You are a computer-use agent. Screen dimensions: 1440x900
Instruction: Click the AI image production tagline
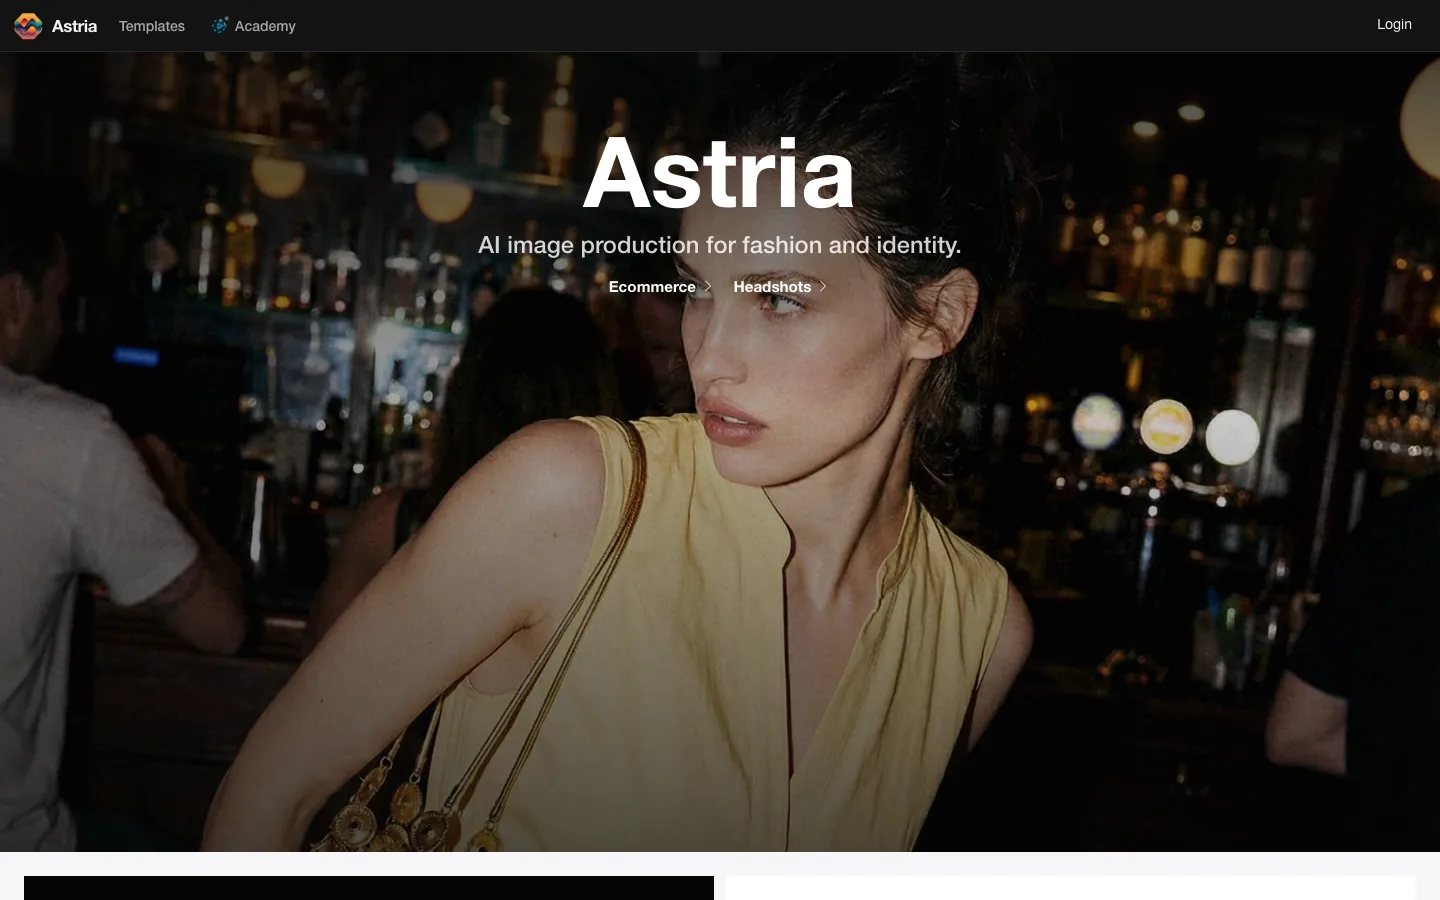pyautogui.click(x=719, y=245)
